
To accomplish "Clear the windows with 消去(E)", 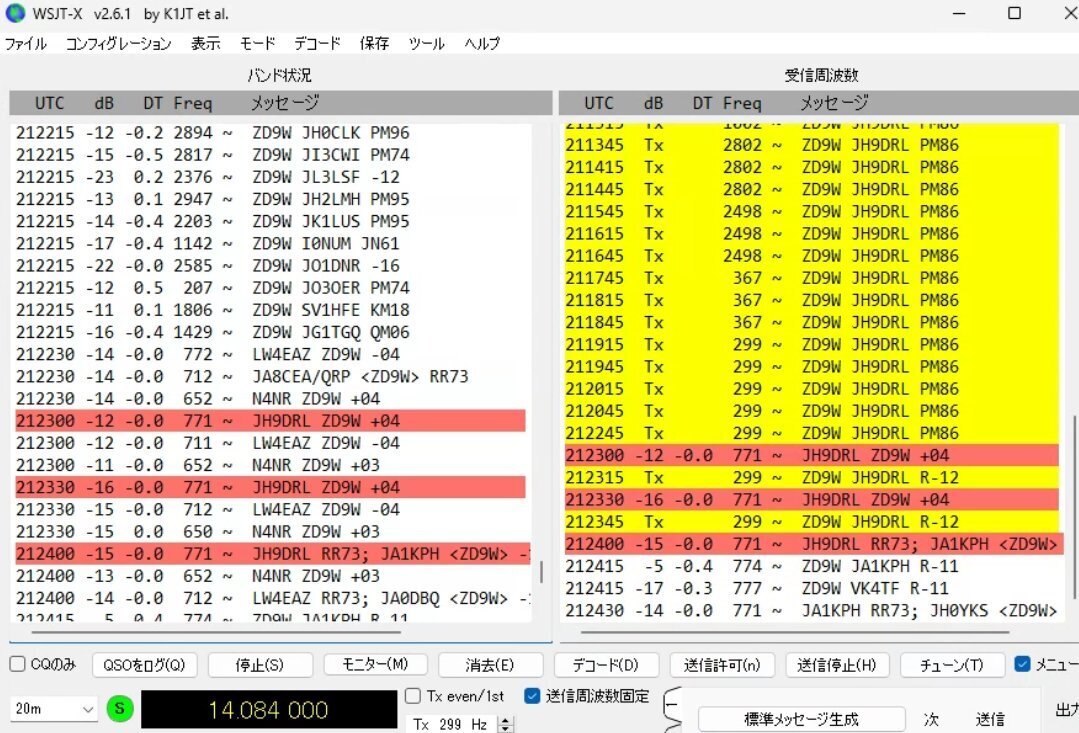I will click(489, 664).
